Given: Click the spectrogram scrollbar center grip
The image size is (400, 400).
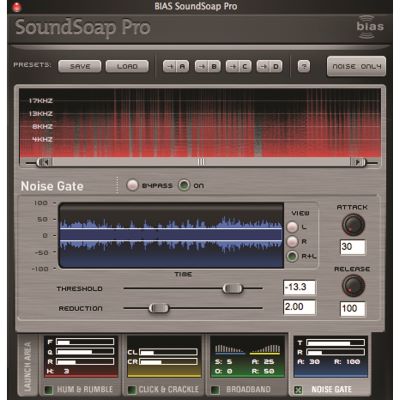Looking at the screenshot, I should 201,162.
